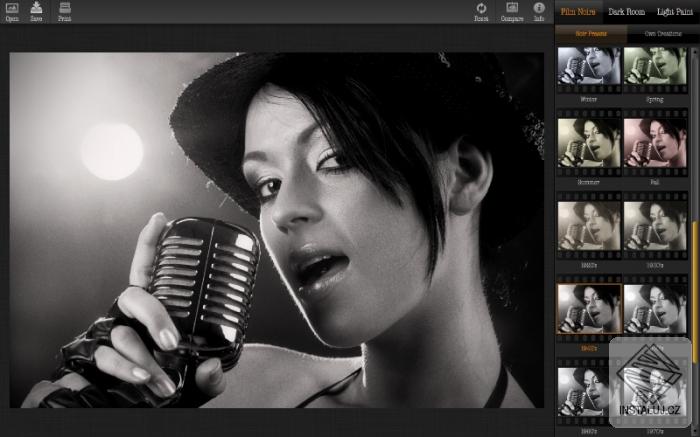Apply the Winter preset thumbnail
The width and height of the screenshot is (700, 437).
pos(589,66)
